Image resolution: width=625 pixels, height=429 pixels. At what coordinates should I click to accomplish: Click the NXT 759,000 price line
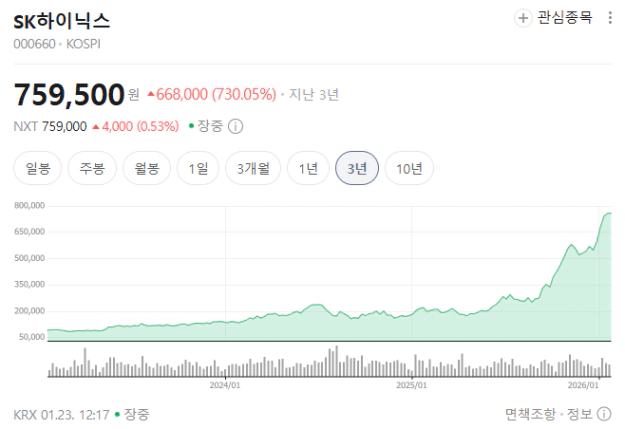[50, 127]
